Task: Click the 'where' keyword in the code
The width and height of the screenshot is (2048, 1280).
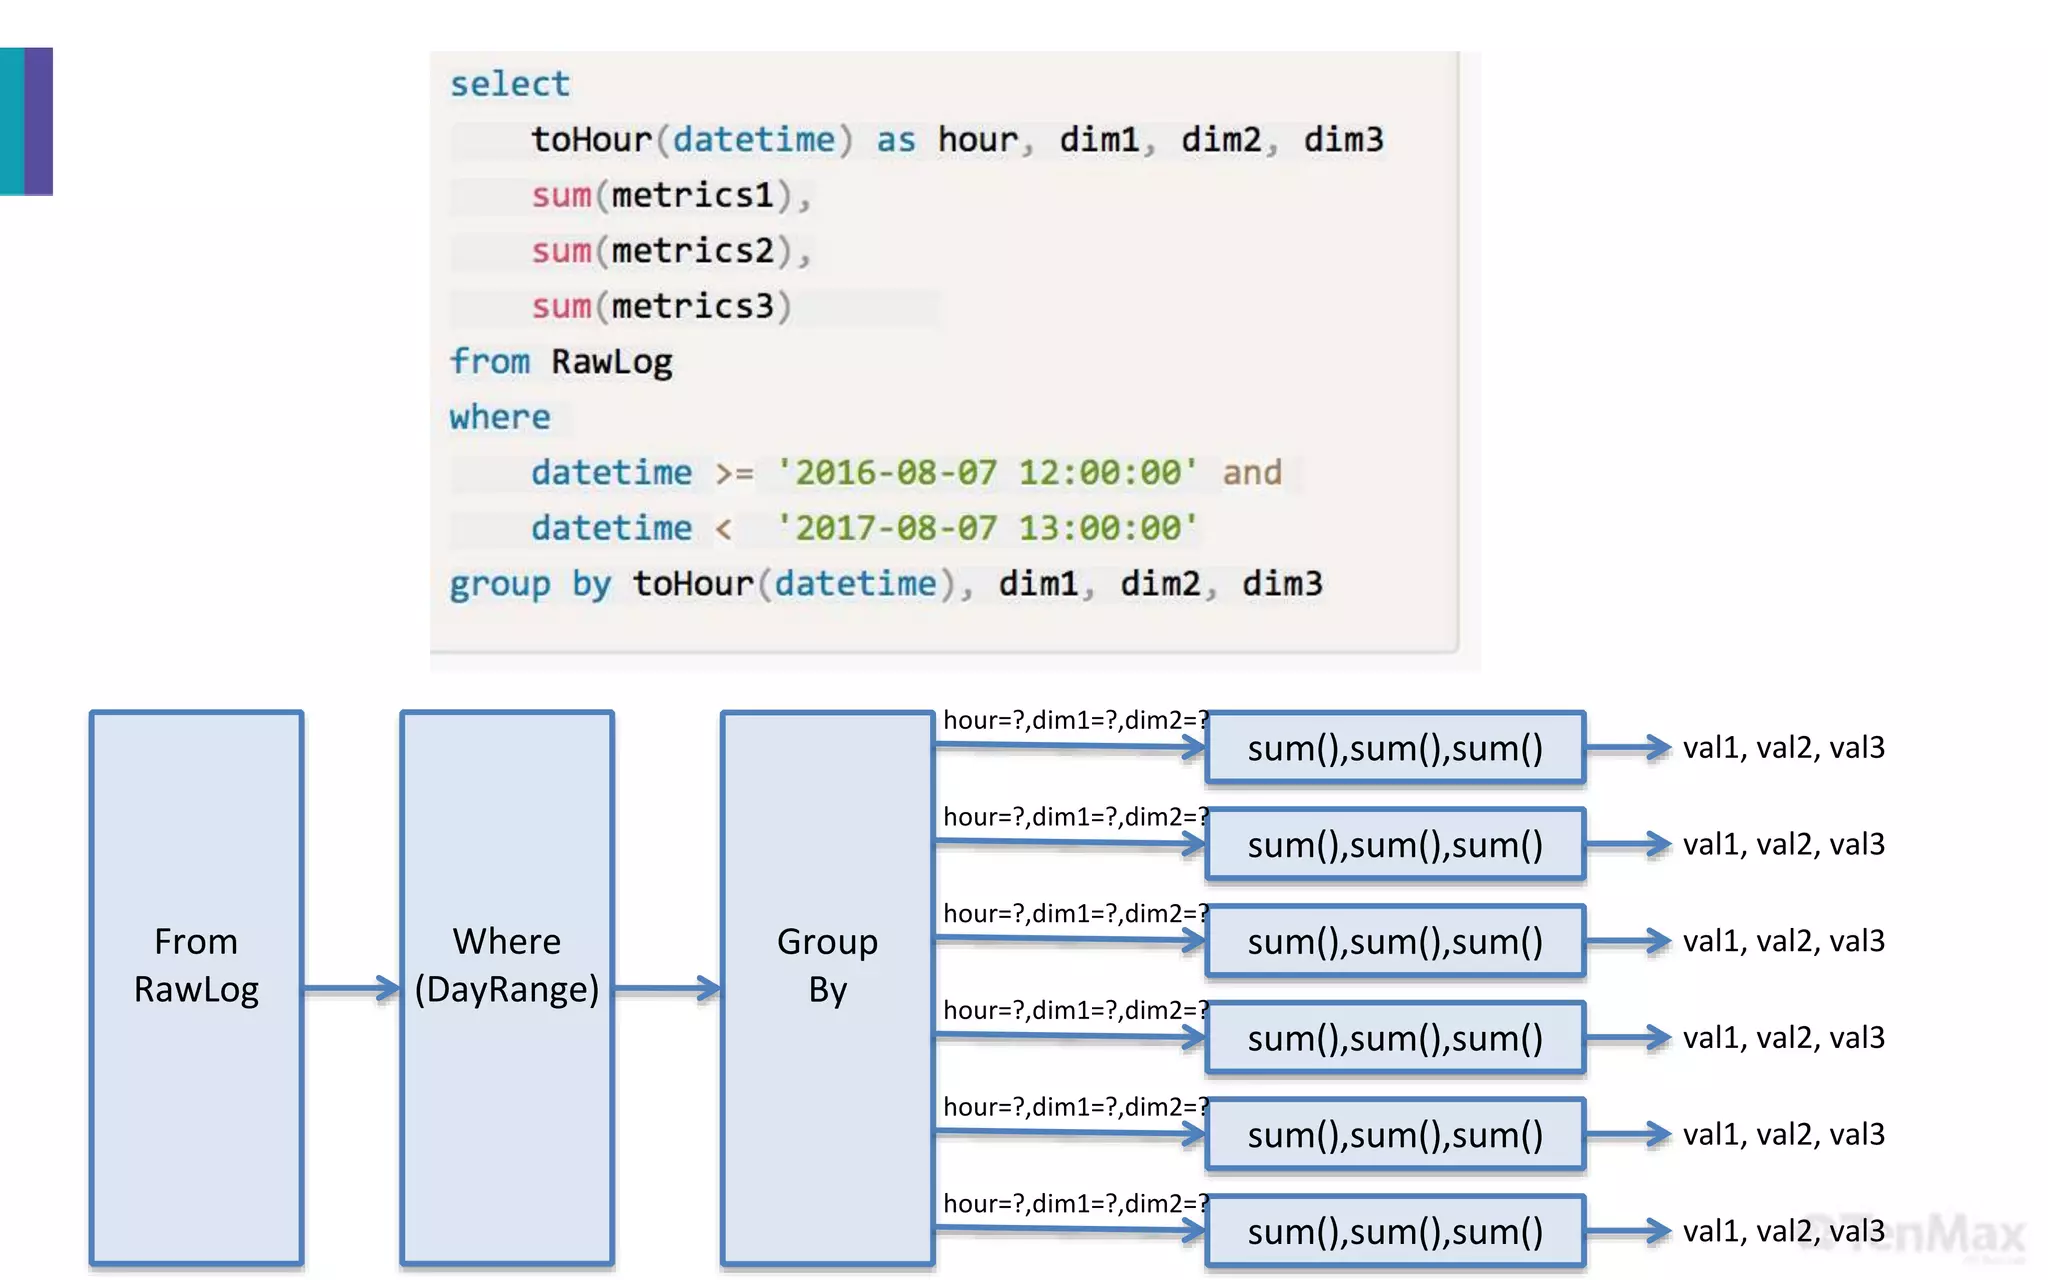Action: point(500,417)
